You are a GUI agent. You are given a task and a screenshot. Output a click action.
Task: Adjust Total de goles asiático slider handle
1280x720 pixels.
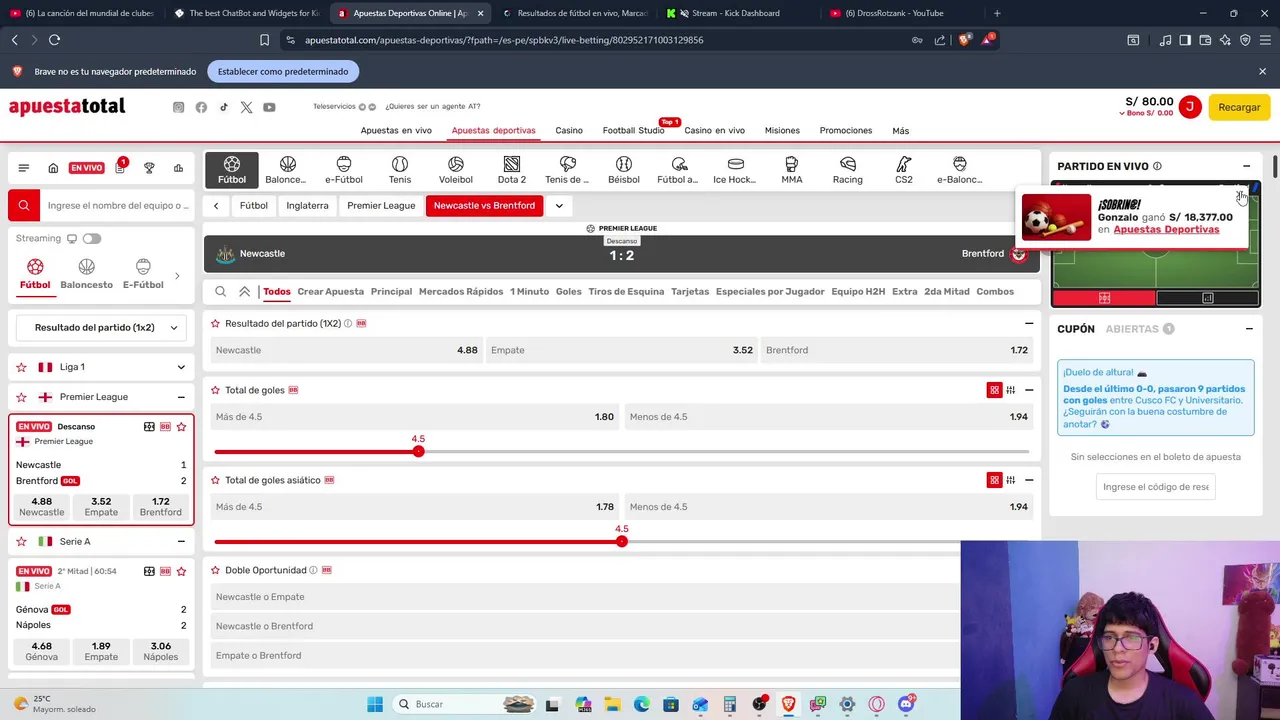622,541
